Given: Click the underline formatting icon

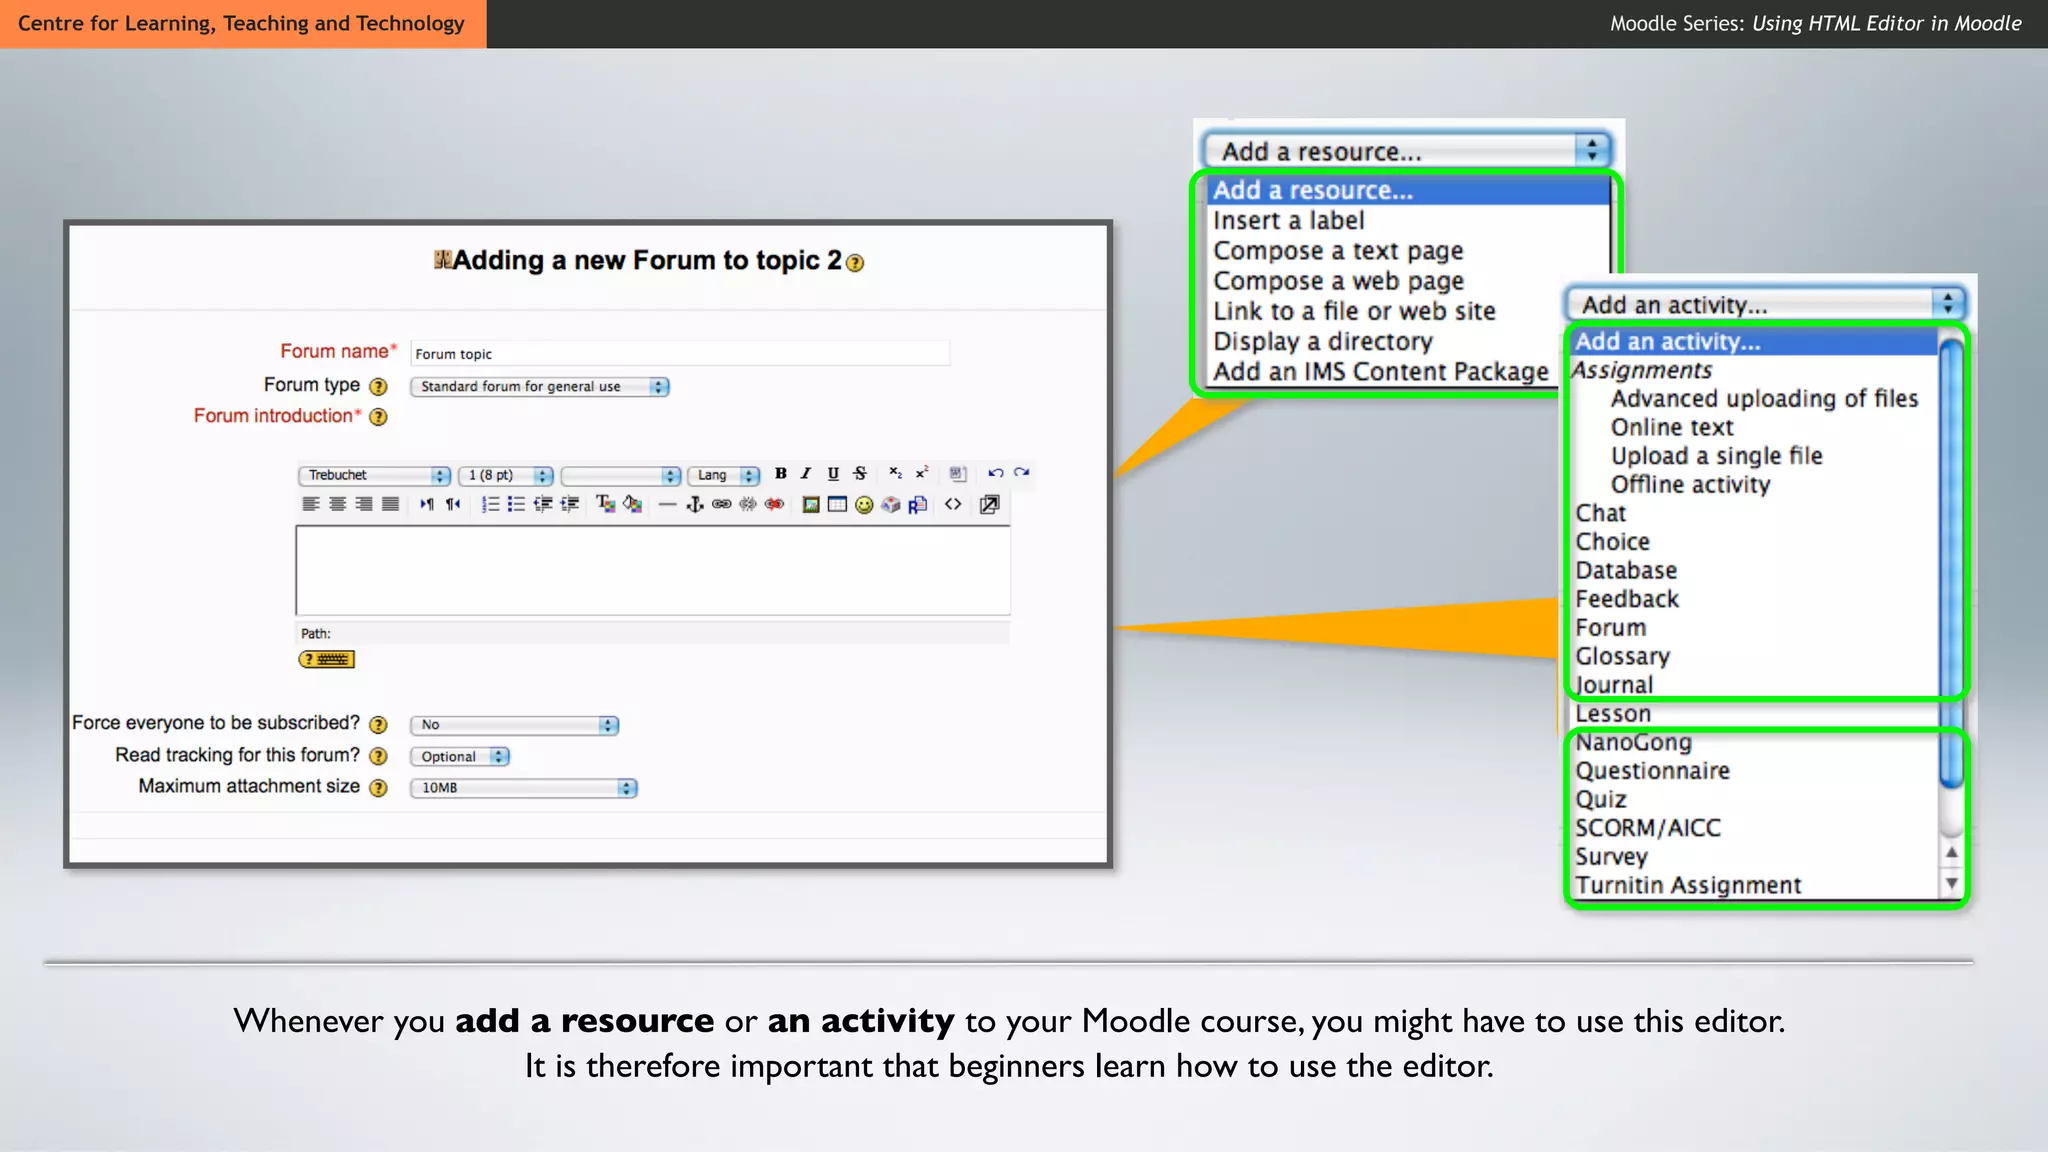Looking at the screenshot, I should tap(833, 474).
